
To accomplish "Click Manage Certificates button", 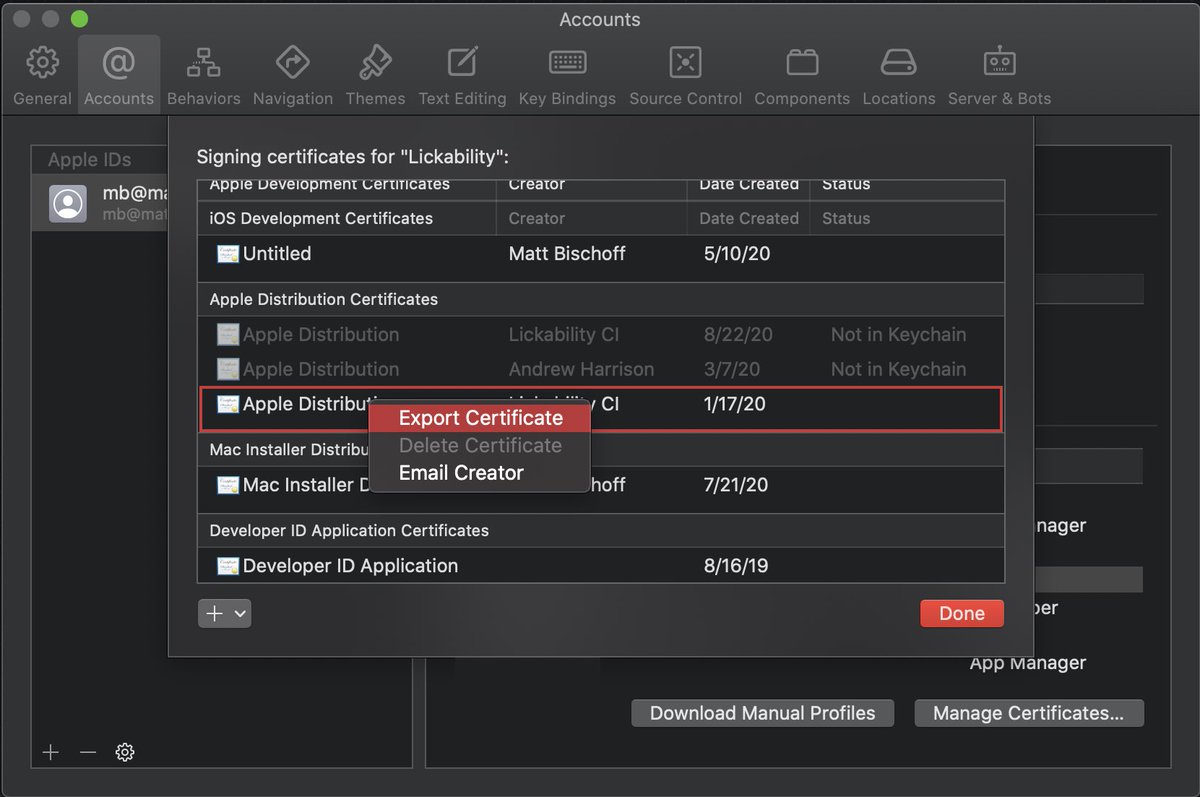I will point(1029,713).
